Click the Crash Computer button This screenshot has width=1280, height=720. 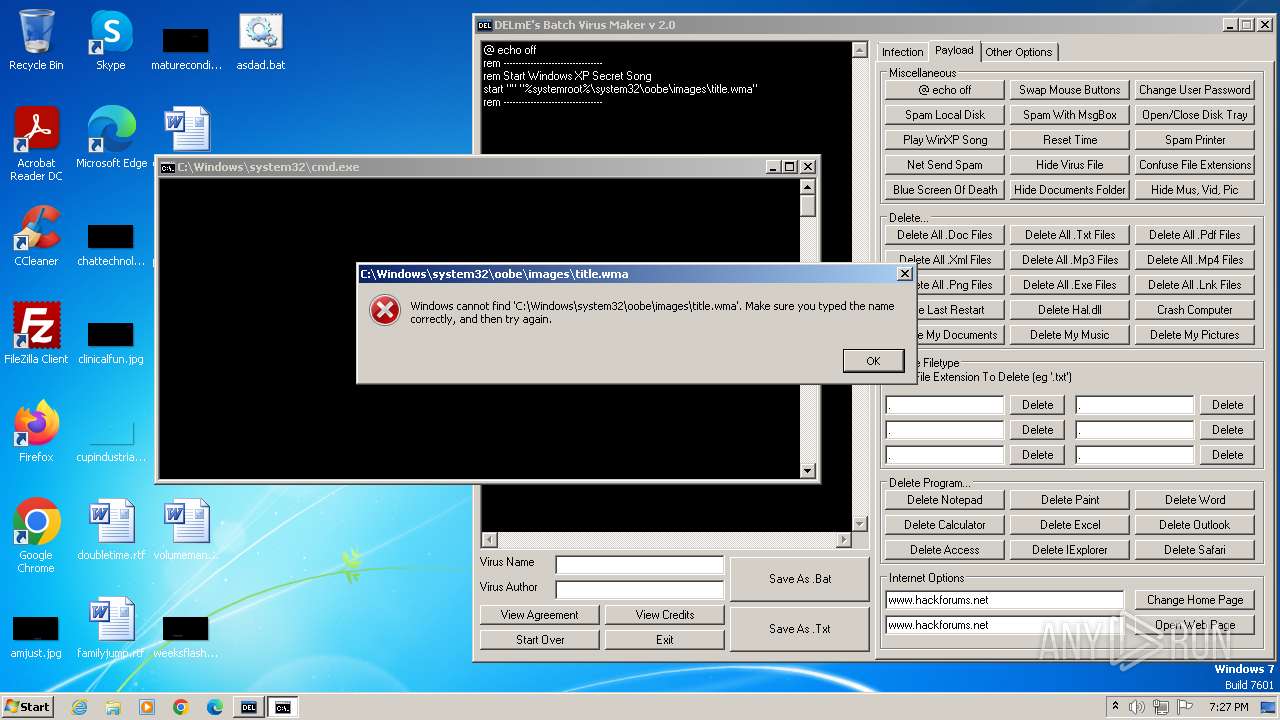(1195, 310)
